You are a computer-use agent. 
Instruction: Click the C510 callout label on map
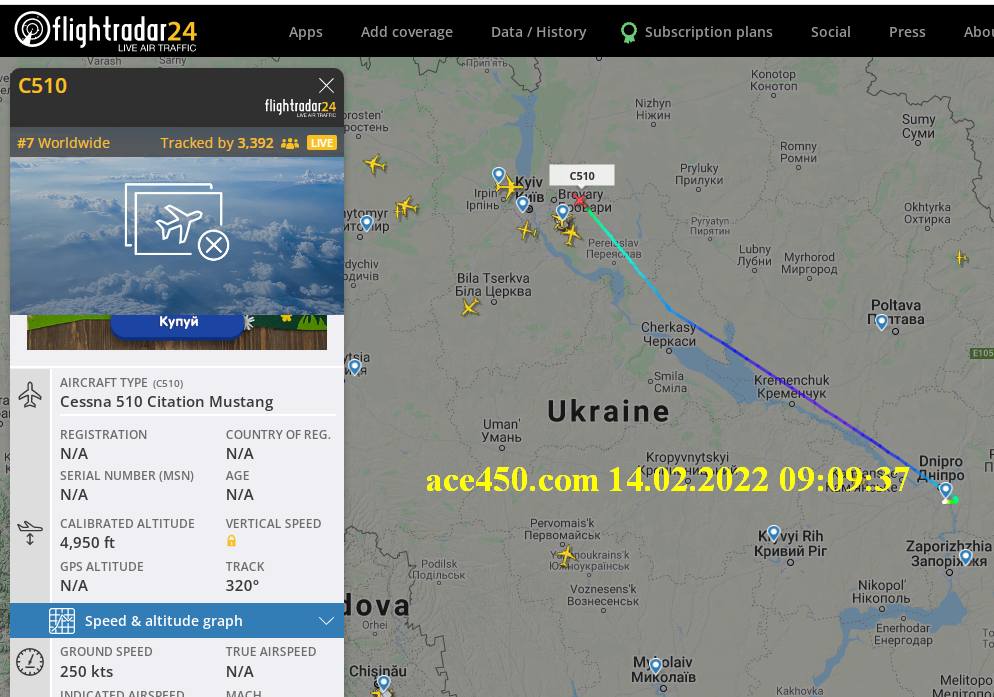coord(581,176)
